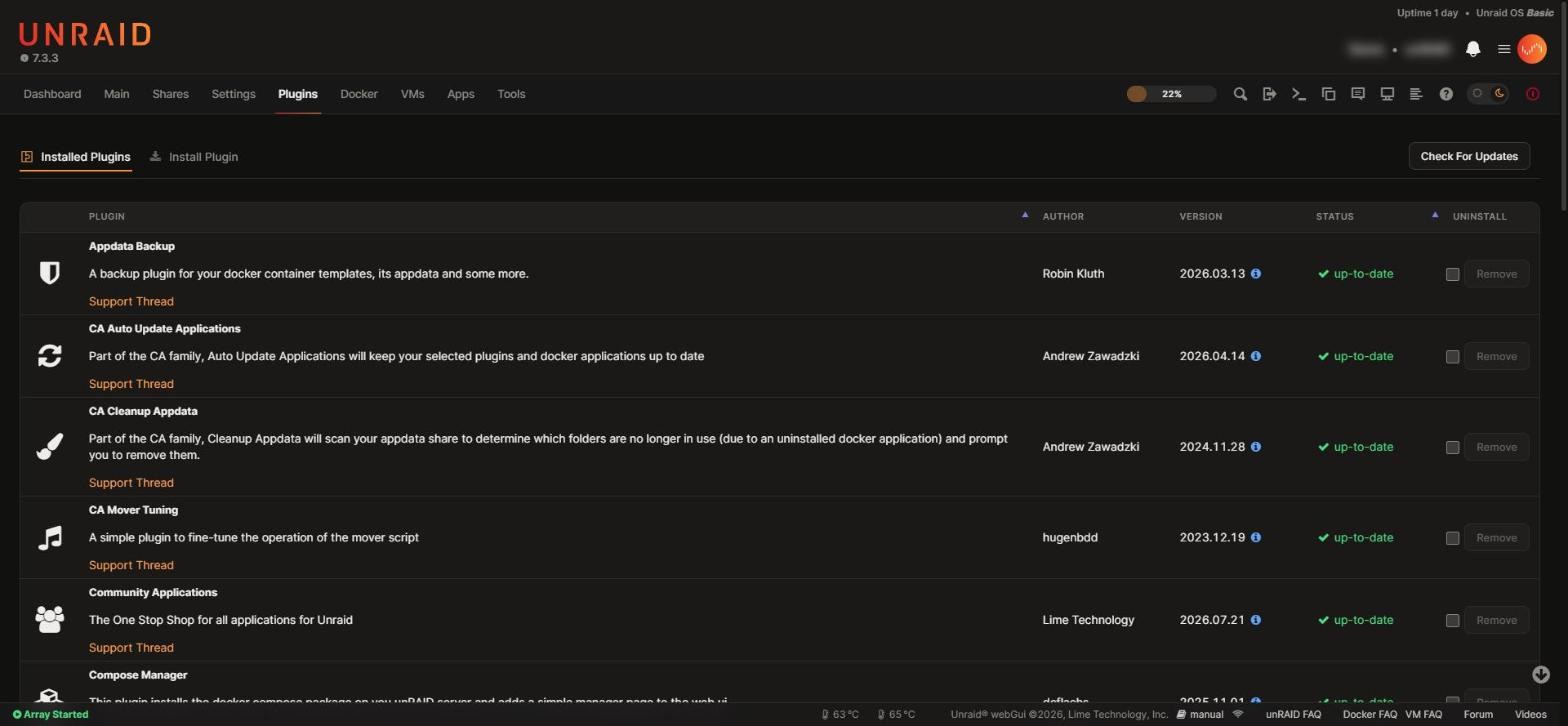The height and width of the screenshot is (726, 1568).
Task: Toggle the dark/light theme switch
Action: (x=1489, y=94)
